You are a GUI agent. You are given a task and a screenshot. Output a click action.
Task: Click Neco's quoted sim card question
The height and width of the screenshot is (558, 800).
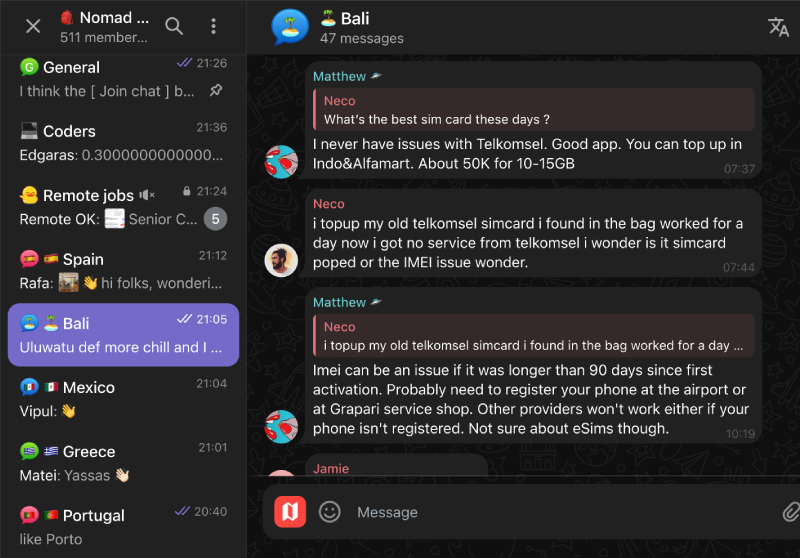[533, 110]
